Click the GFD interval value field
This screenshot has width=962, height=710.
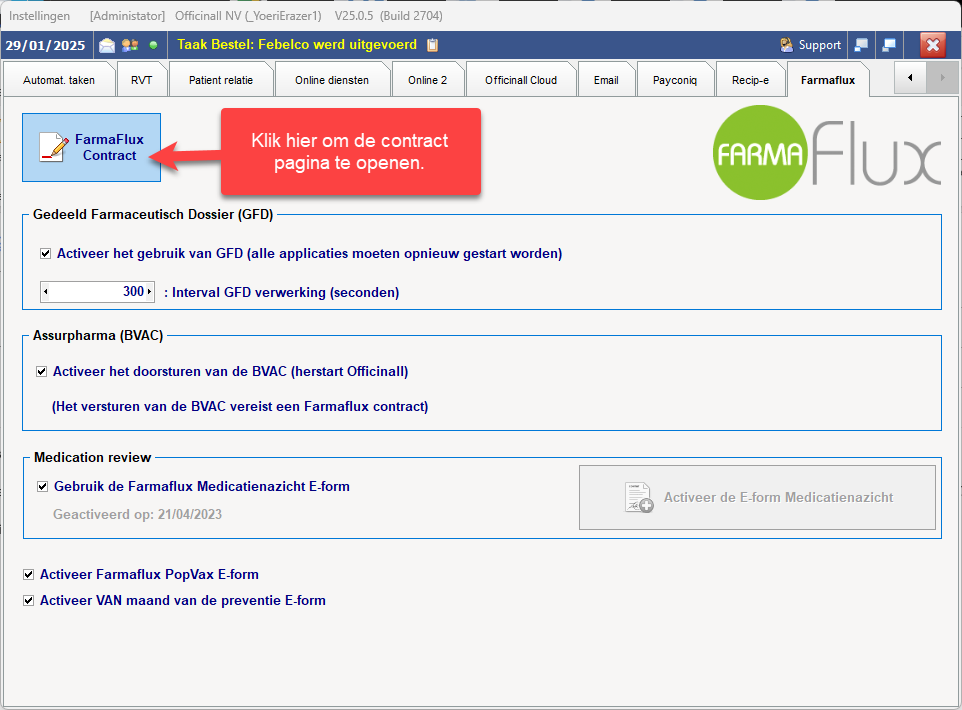[x=98, y=292]
